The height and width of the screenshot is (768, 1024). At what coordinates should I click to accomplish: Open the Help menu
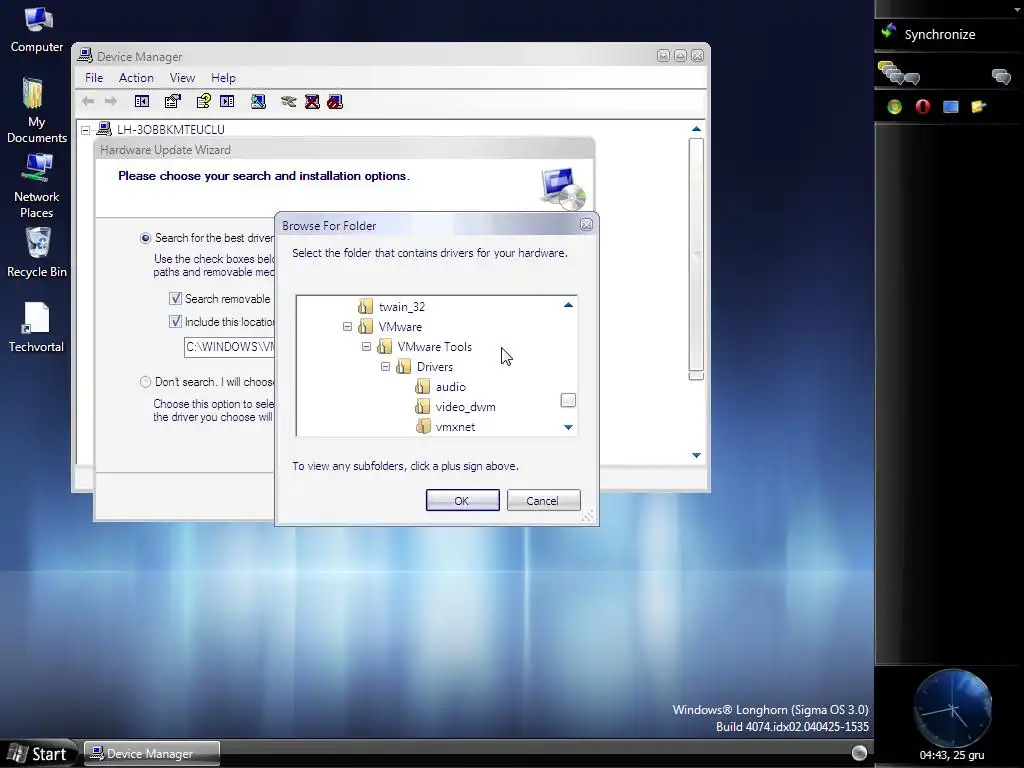tap(223, 78)
